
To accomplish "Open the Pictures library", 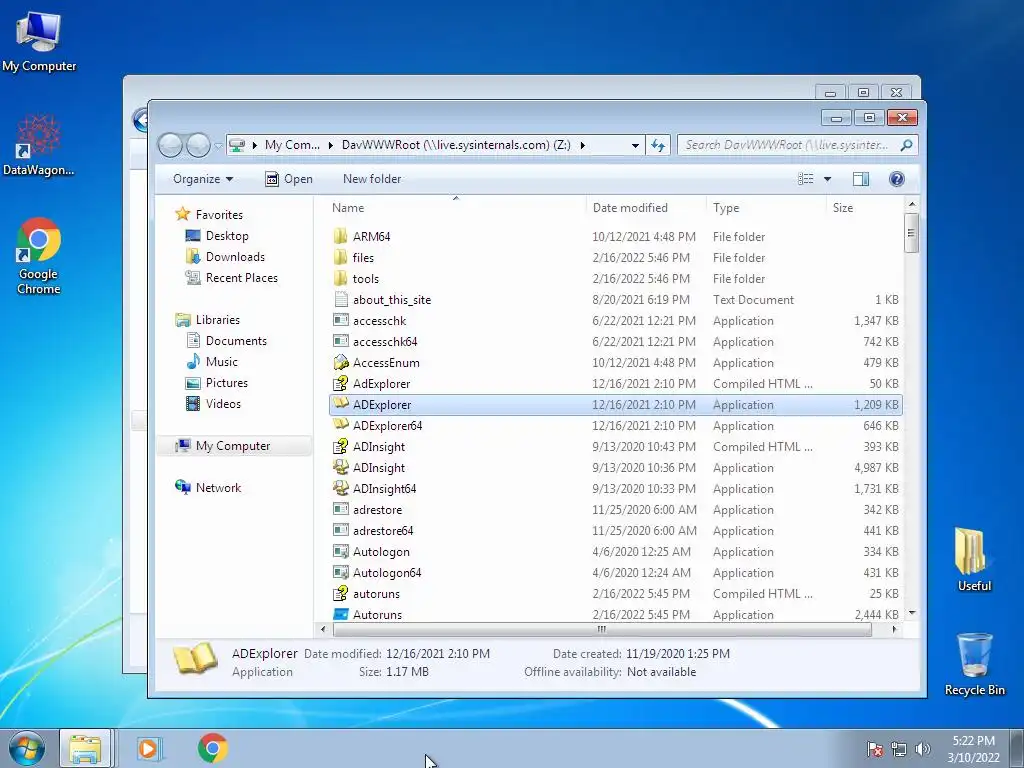I will point(227,383).
